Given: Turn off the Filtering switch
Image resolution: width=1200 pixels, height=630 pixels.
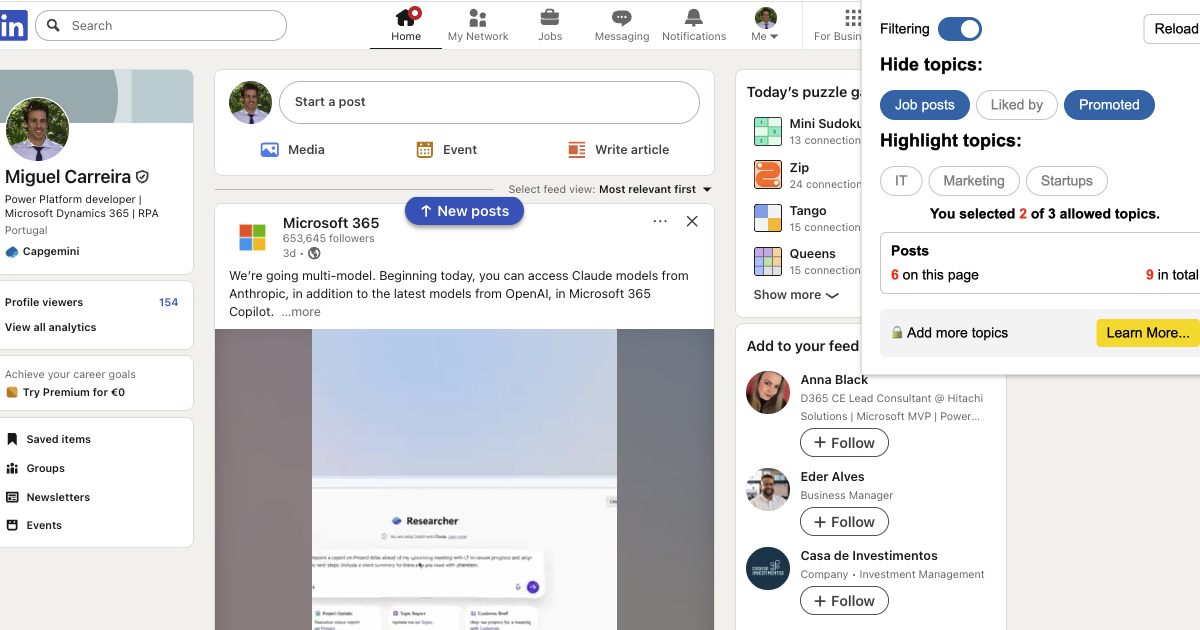Looking at the screenshot, I should [959, 29].
